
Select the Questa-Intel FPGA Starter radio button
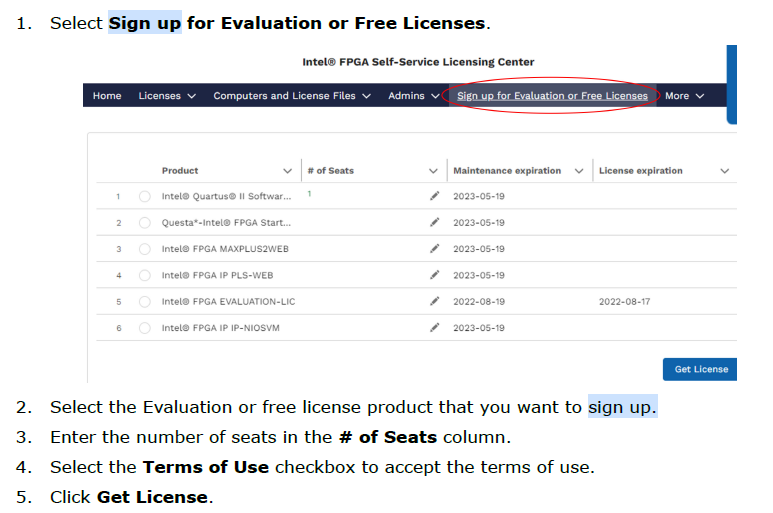[x=144, y=223]
